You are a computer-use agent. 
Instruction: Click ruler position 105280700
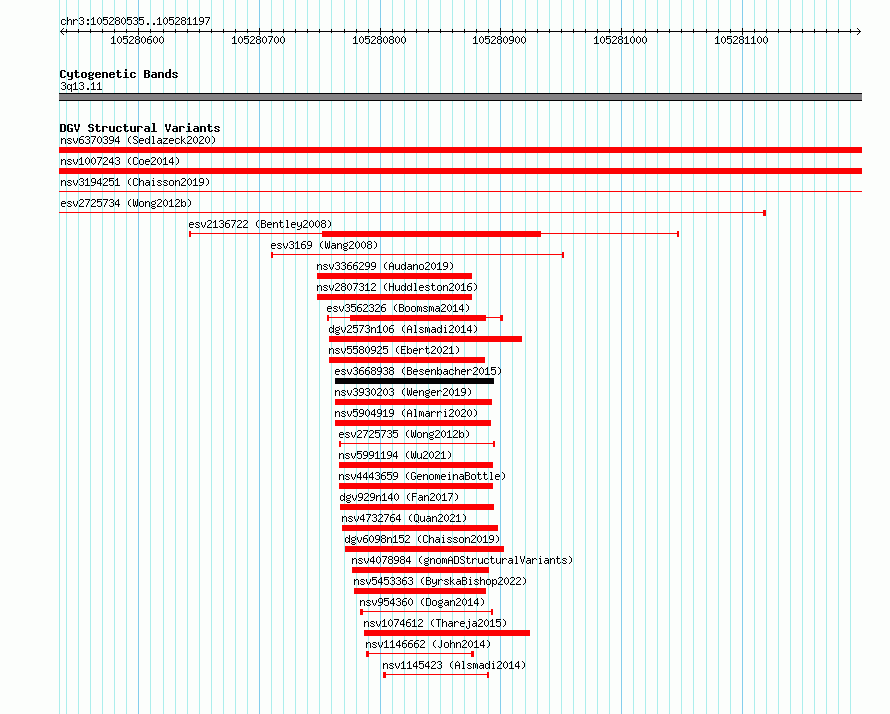pos(258,40)
